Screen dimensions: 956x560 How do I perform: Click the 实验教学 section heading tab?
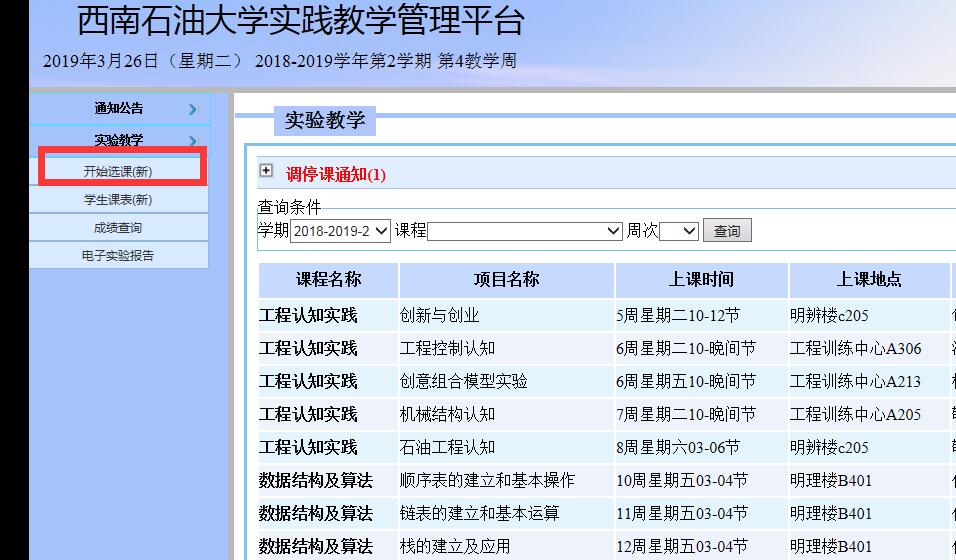pyautogui.click(x=325, y=120)
